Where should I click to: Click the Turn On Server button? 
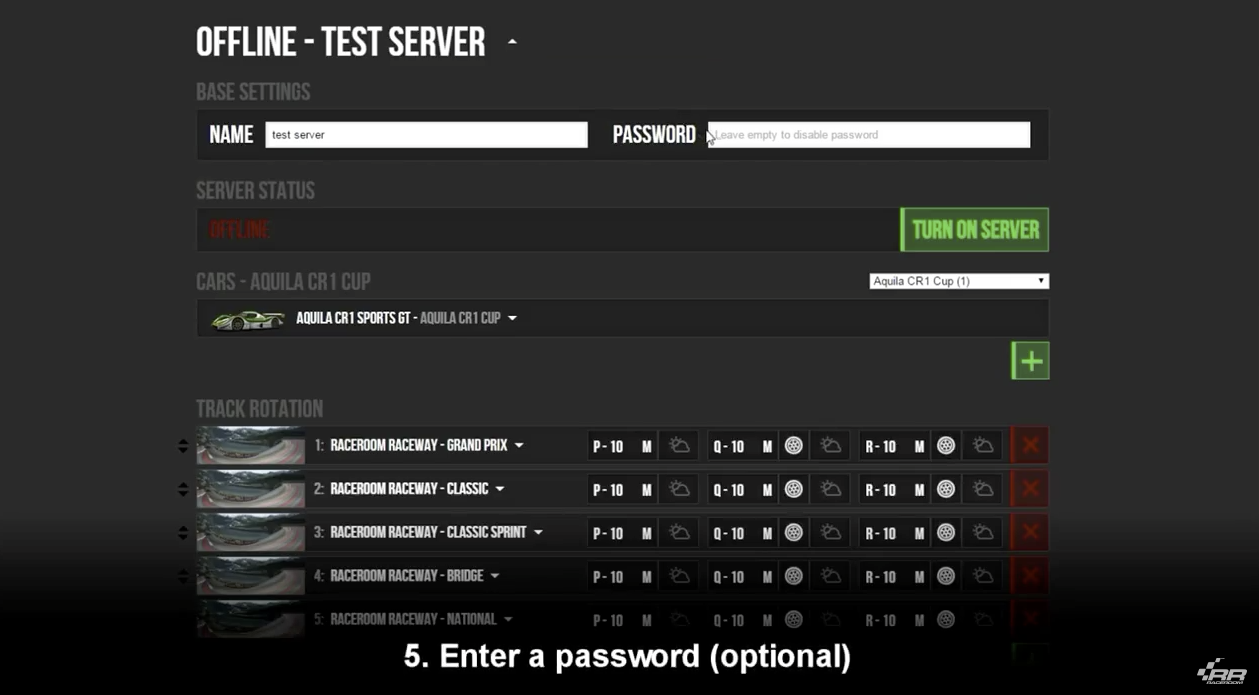pyautogui.click(x=975, y=230)
